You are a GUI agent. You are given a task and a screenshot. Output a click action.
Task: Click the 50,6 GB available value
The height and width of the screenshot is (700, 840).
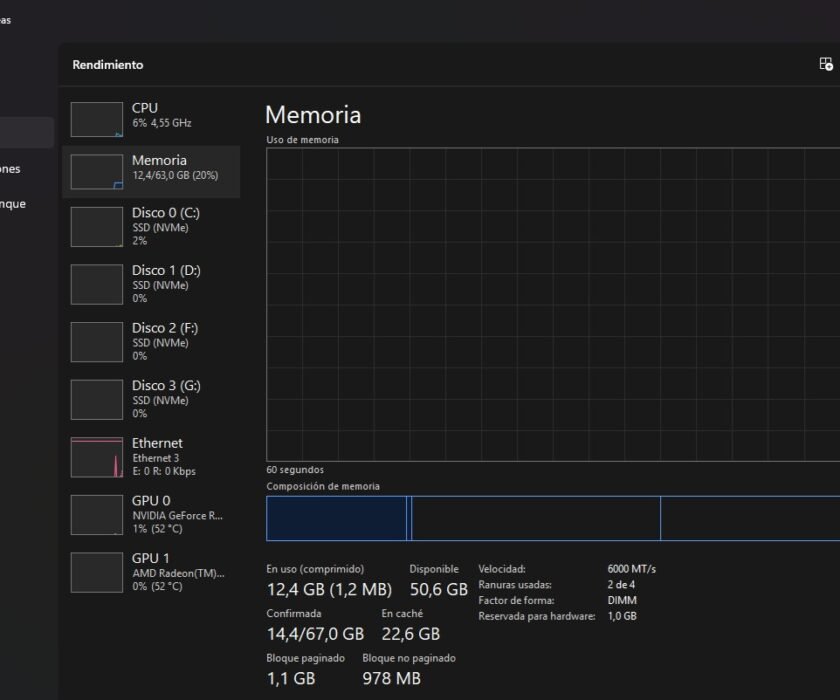click(x=439, y=590)
